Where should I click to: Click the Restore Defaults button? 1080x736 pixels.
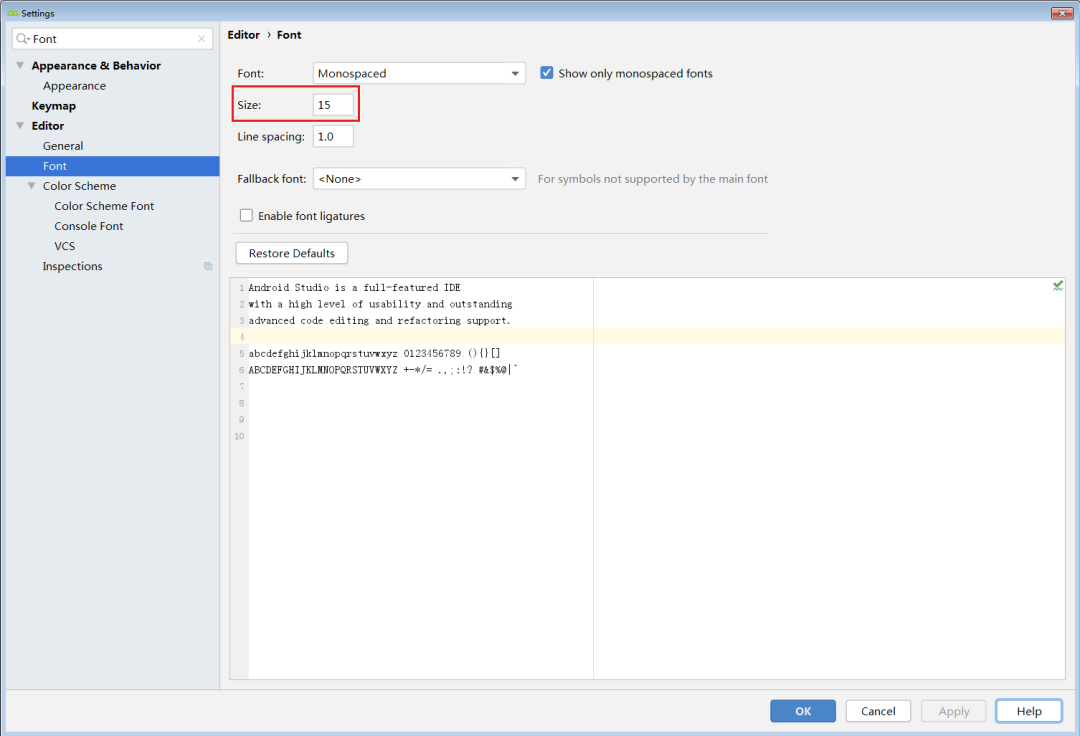[292, 253]
